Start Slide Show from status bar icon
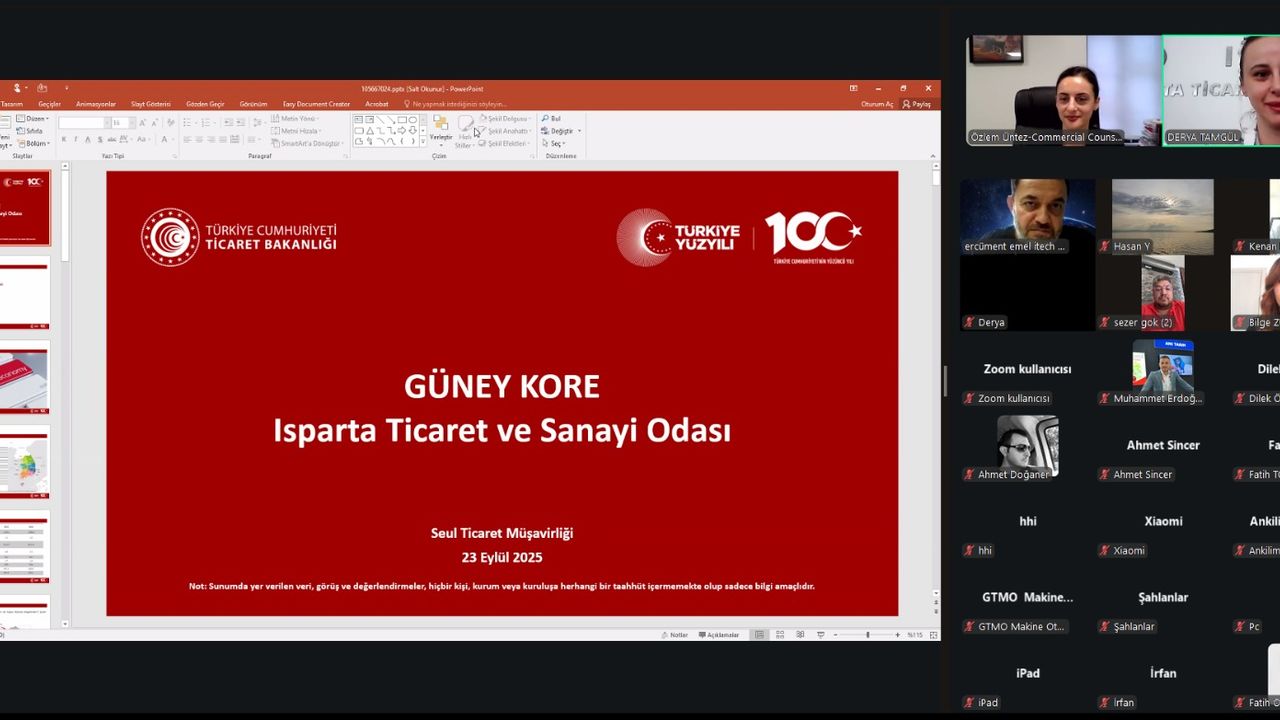The width and height of the screenshot is (1280, 720). (820, 635)
